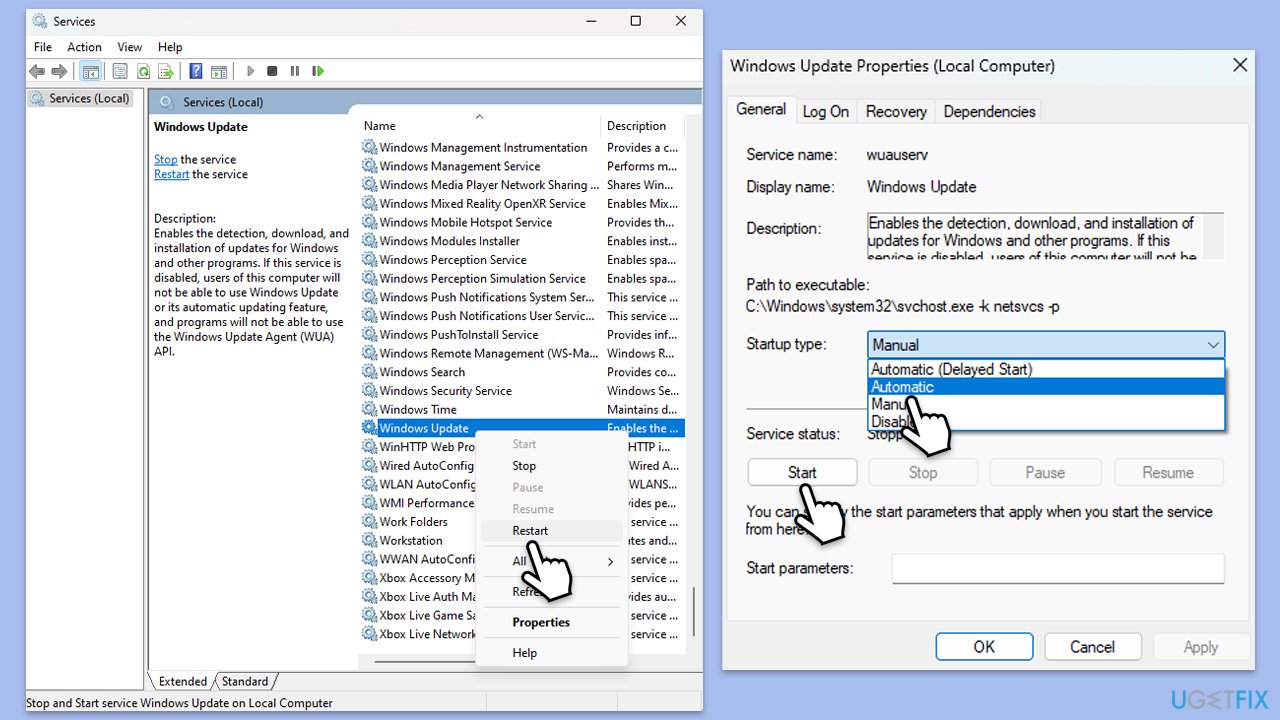Click Resume button in Properties dialog
Image resolution: width=1280 pixels, height=720 pixels.
pos(1168,473)
